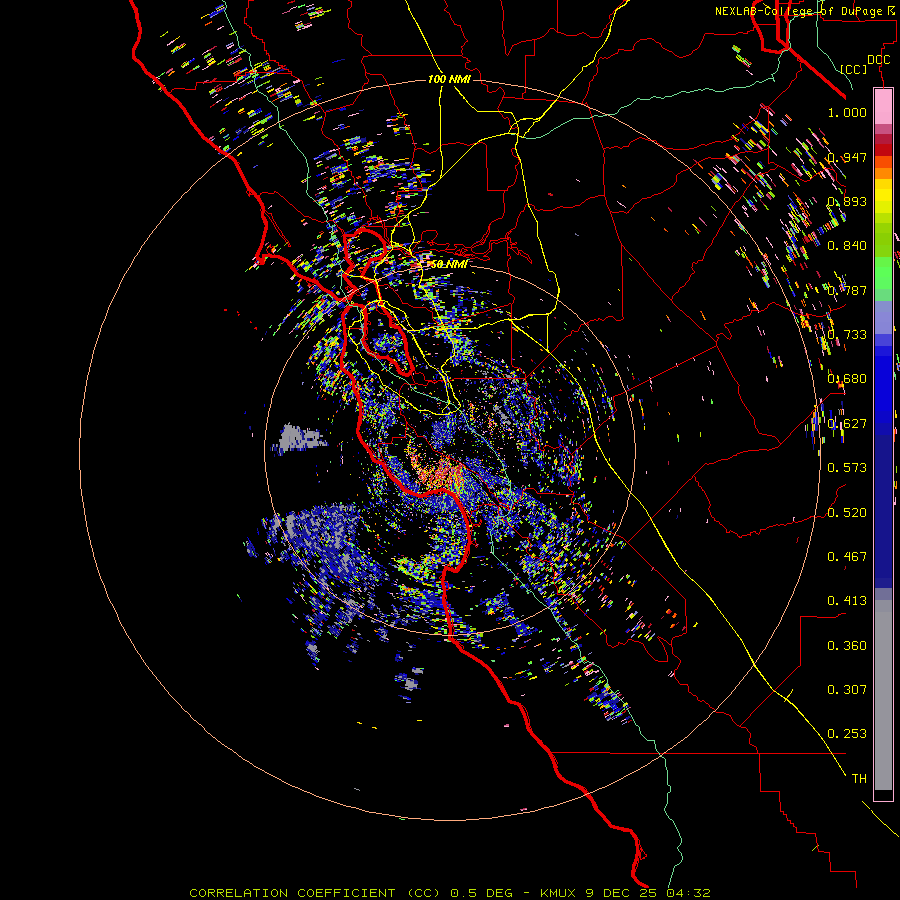Select the 0.680 scale value
This screenshot has width=900, height=900.
(x=847, y=379)
